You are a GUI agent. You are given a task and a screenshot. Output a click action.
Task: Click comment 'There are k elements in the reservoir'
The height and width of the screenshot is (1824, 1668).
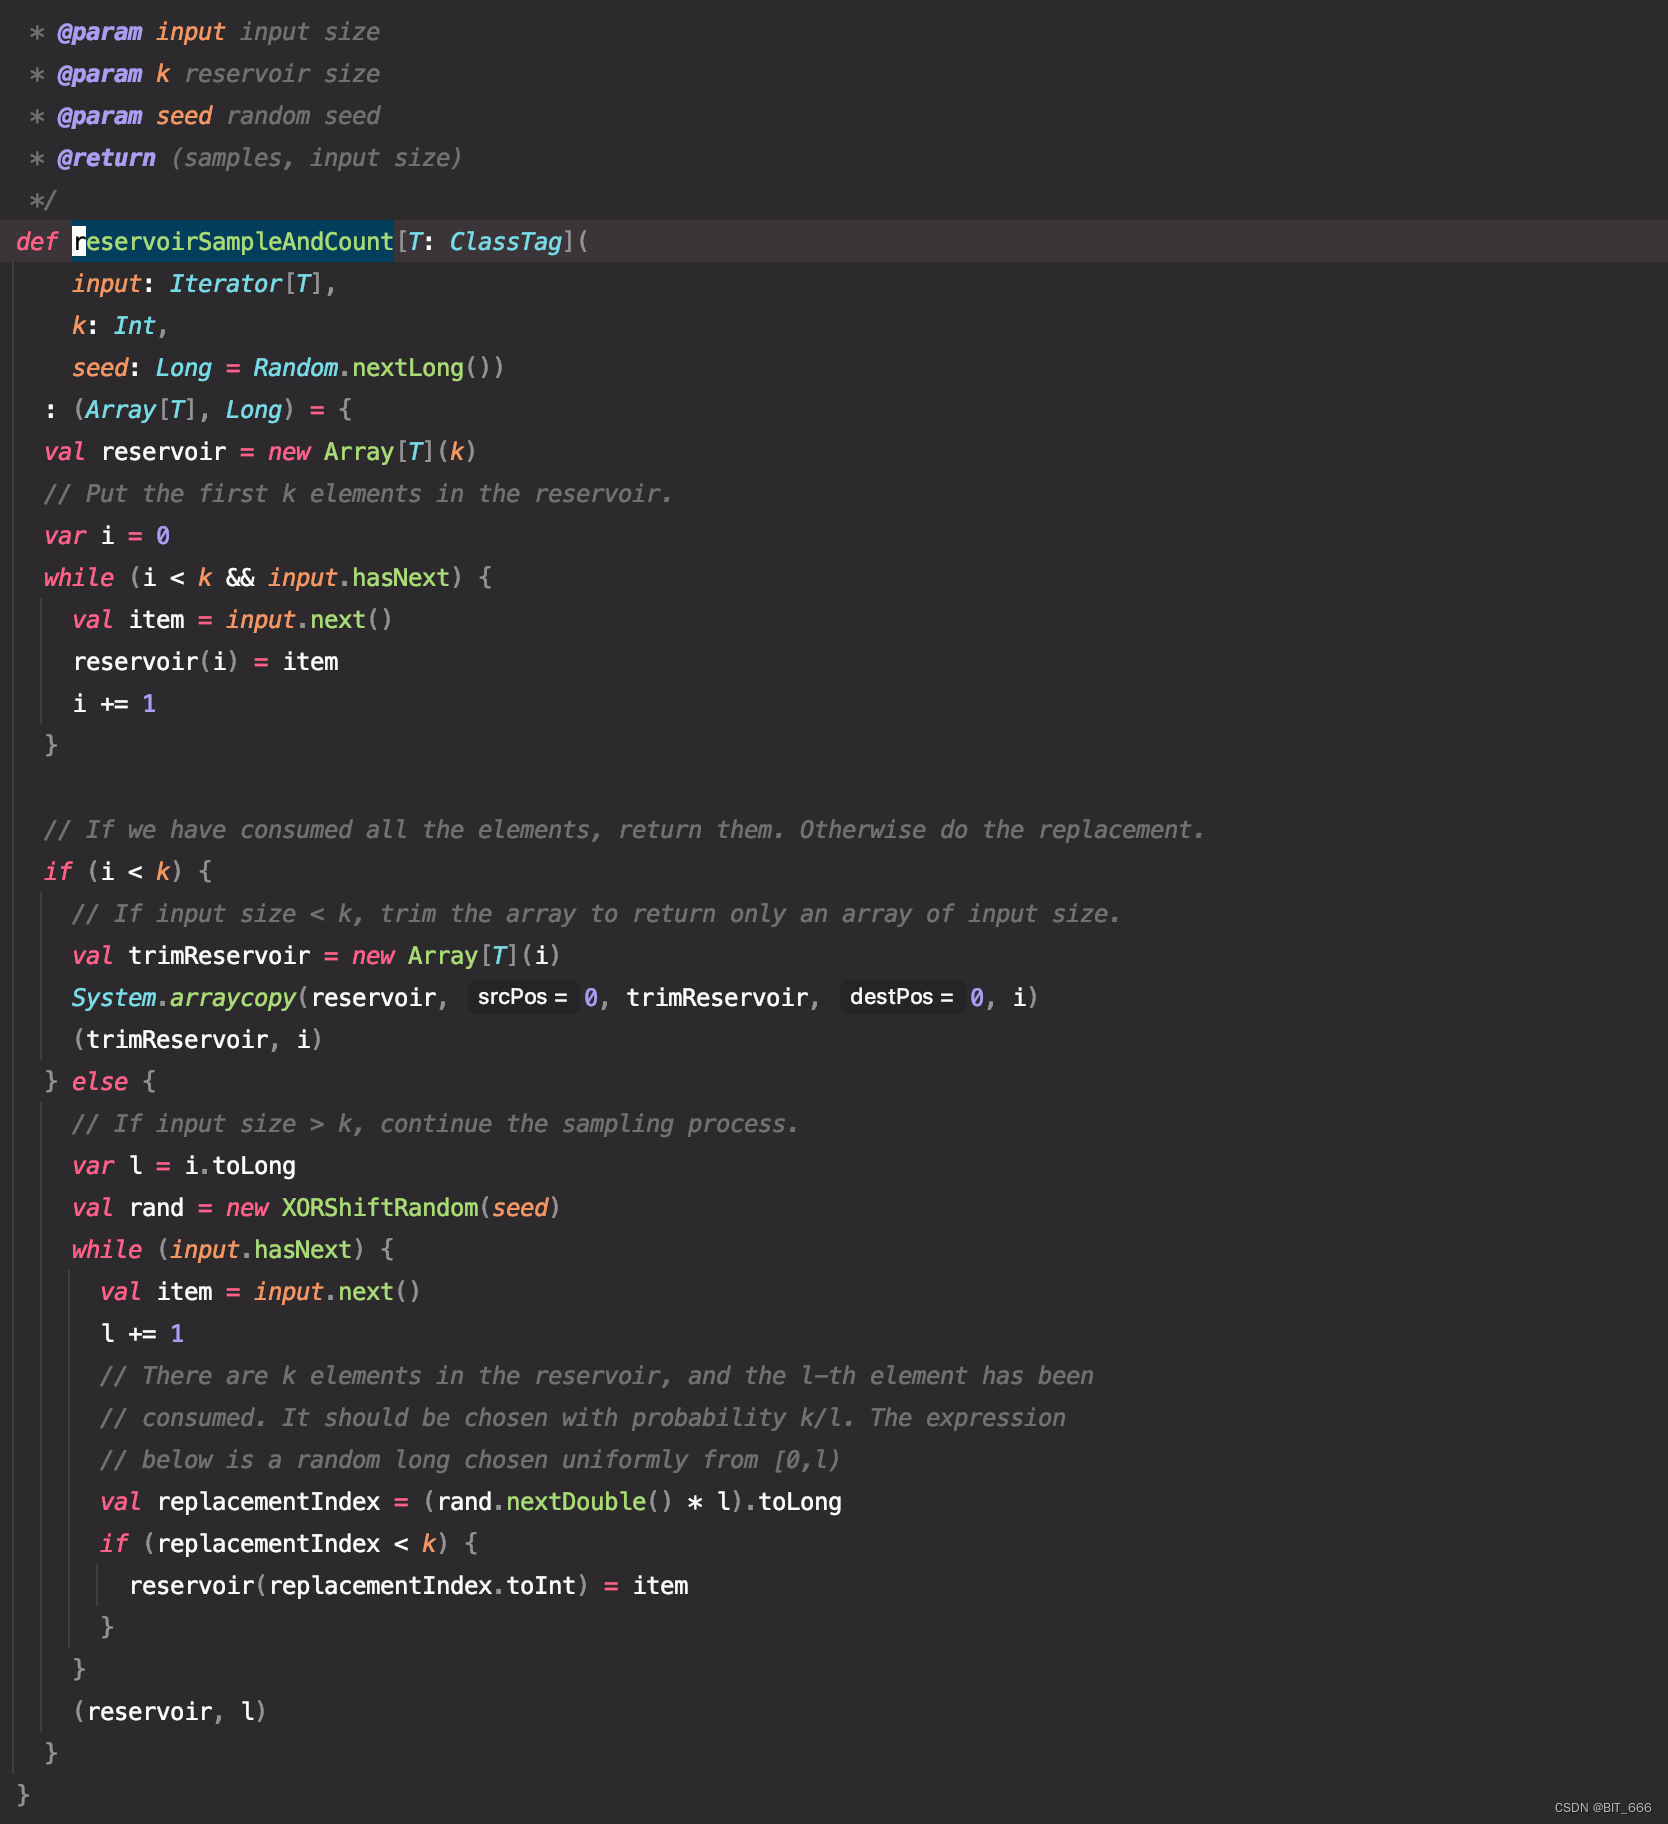(x=596, y=1376)
